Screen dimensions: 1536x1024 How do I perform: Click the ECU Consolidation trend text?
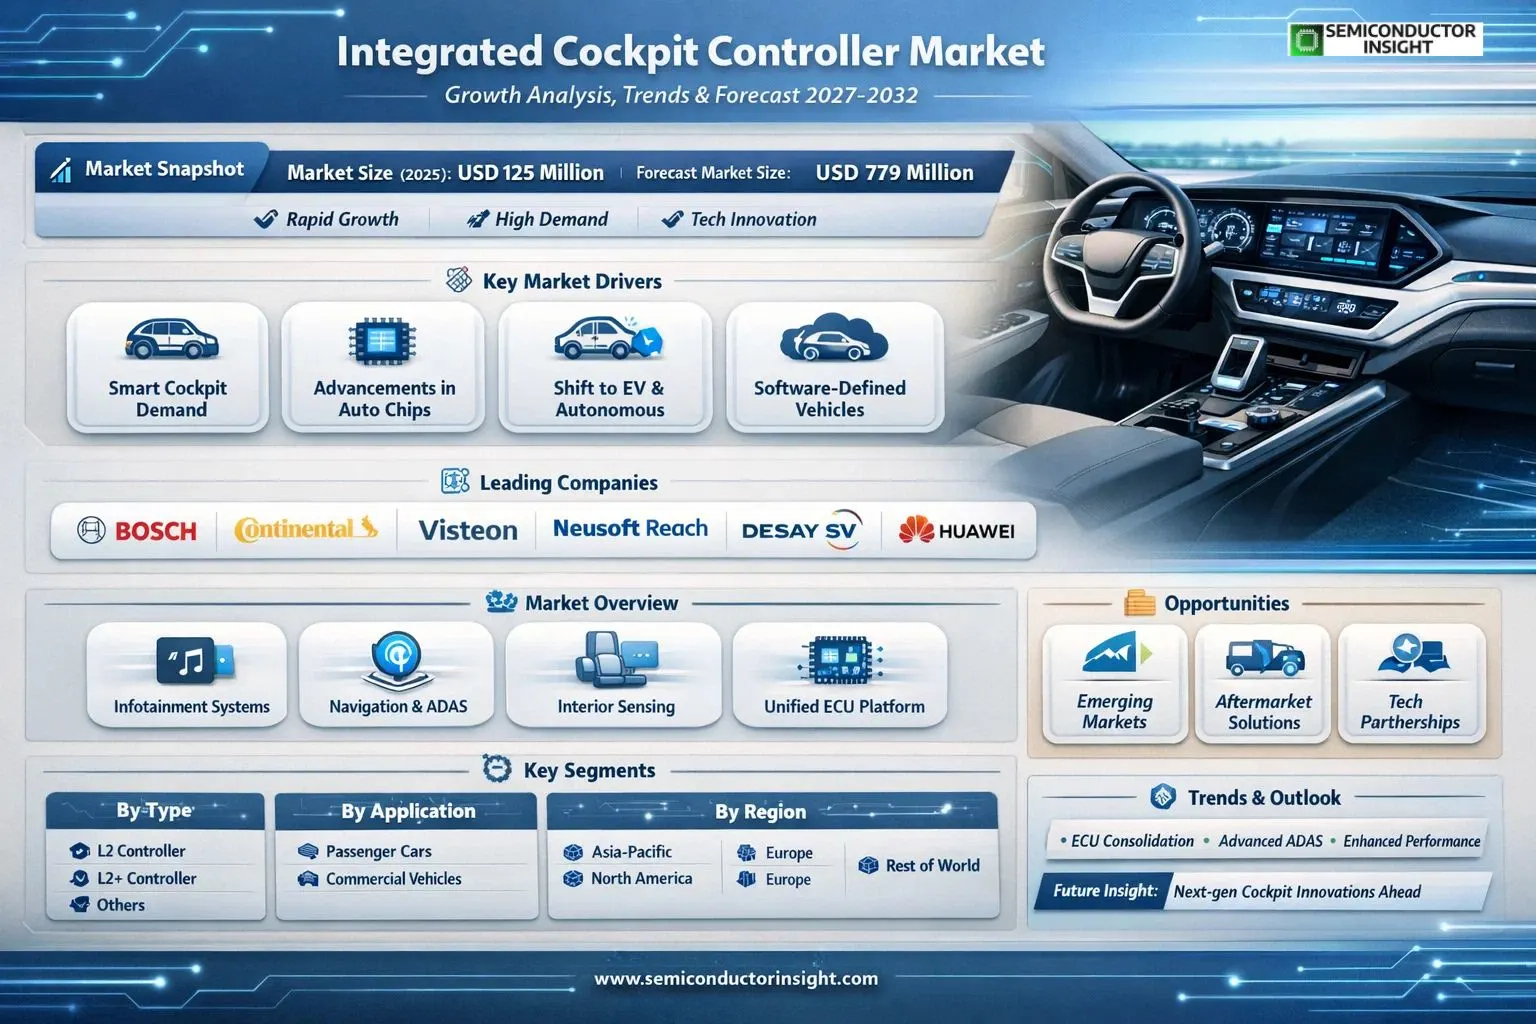1132,841
